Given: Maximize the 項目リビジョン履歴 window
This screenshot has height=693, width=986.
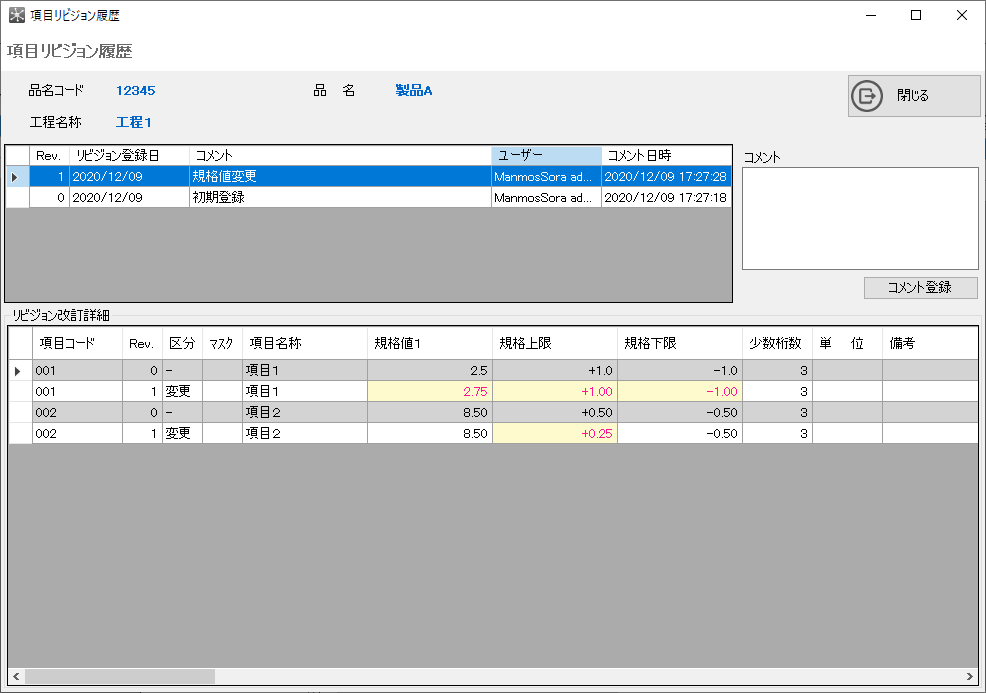Looking at the screenshot, I should click(915, 15).
